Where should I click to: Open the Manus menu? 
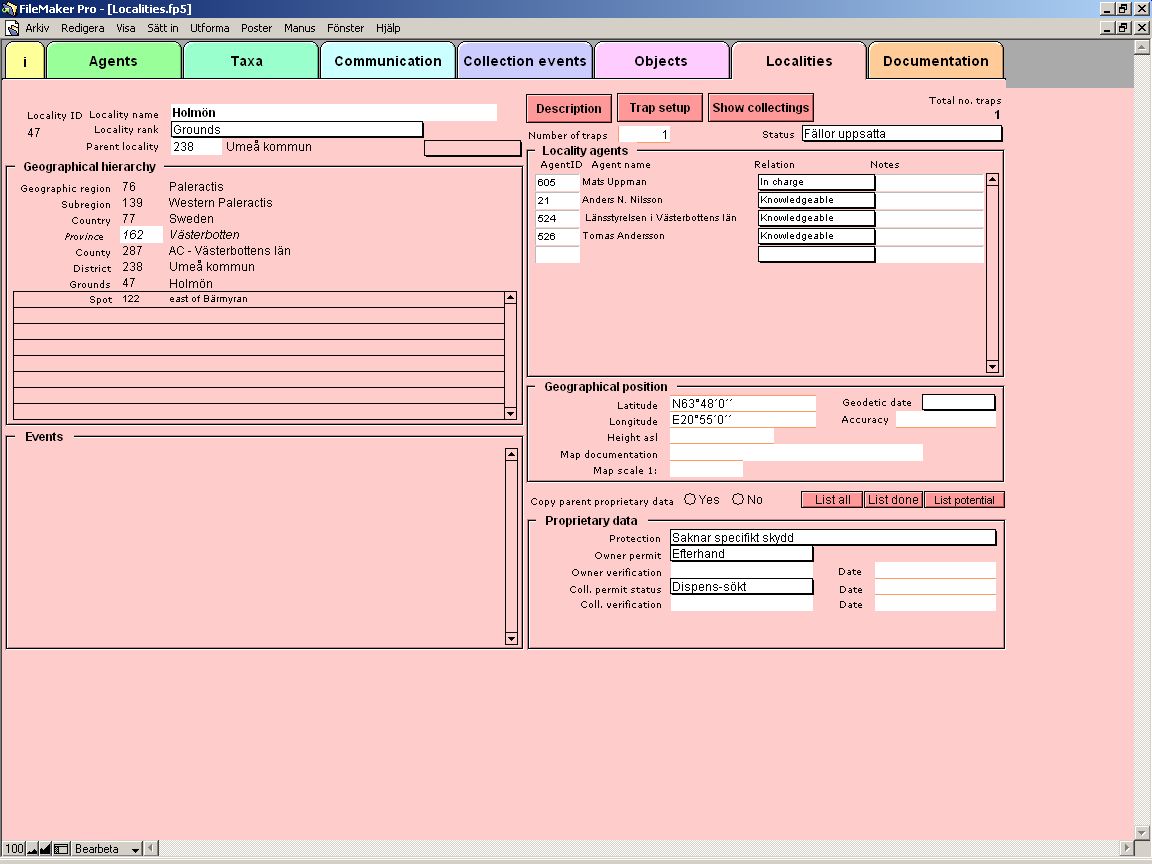tap(299, 28)
